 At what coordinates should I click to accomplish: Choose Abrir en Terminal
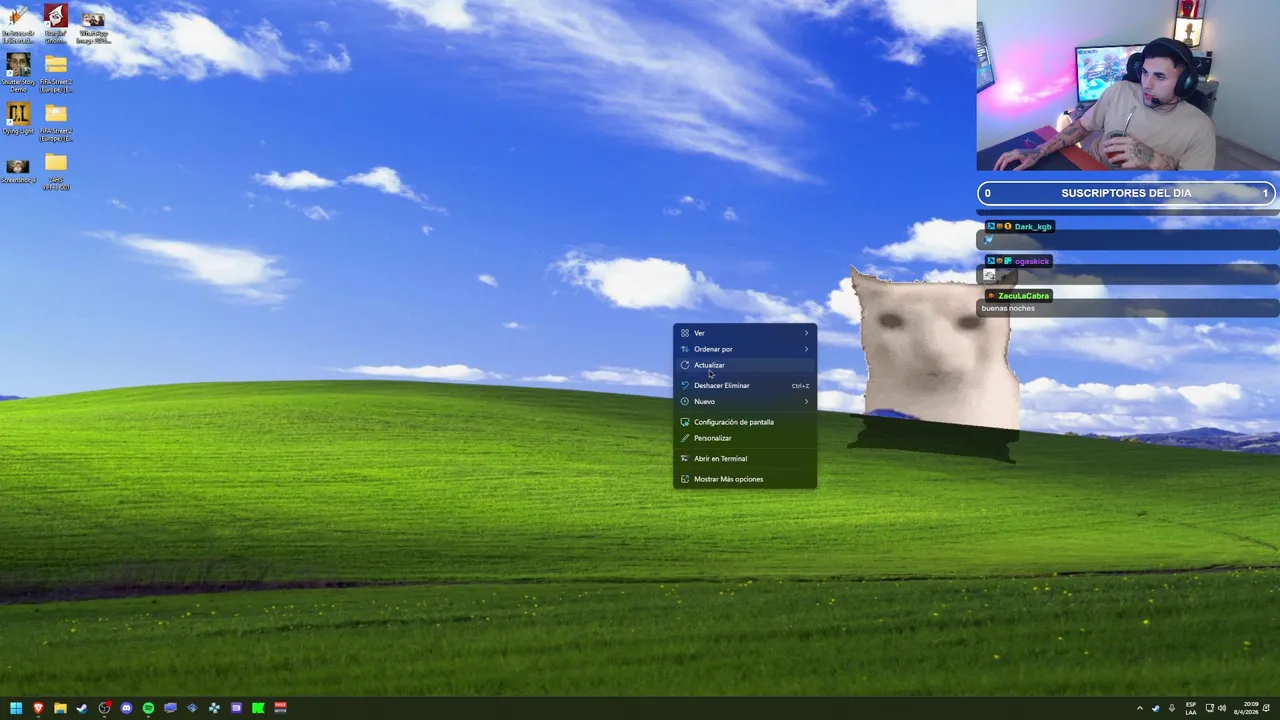coord(745,458)
